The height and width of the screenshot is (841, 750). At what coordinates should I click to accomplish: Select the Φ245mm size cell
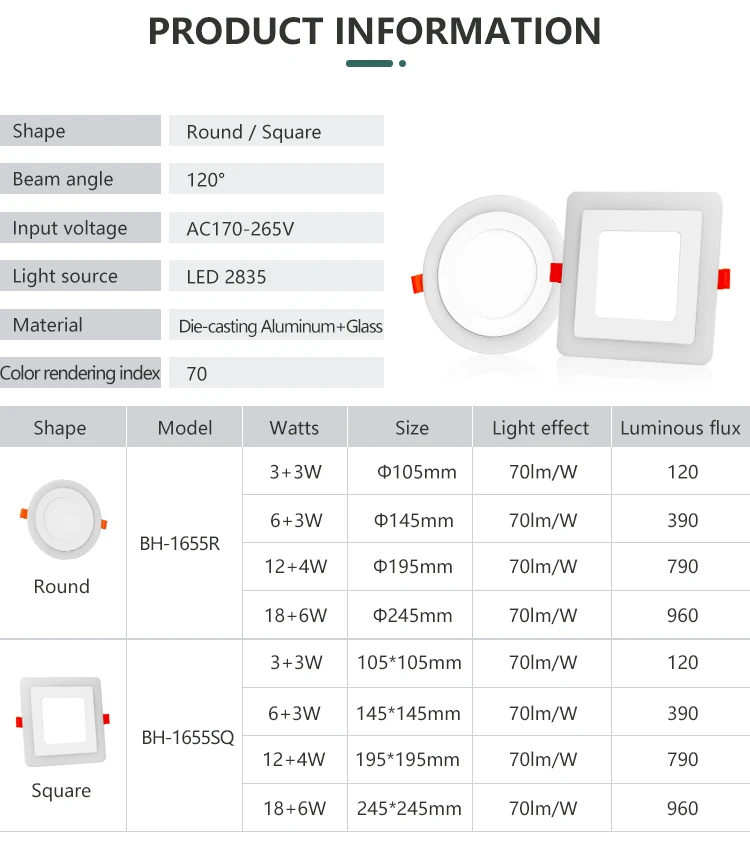[x=412, y=615]
